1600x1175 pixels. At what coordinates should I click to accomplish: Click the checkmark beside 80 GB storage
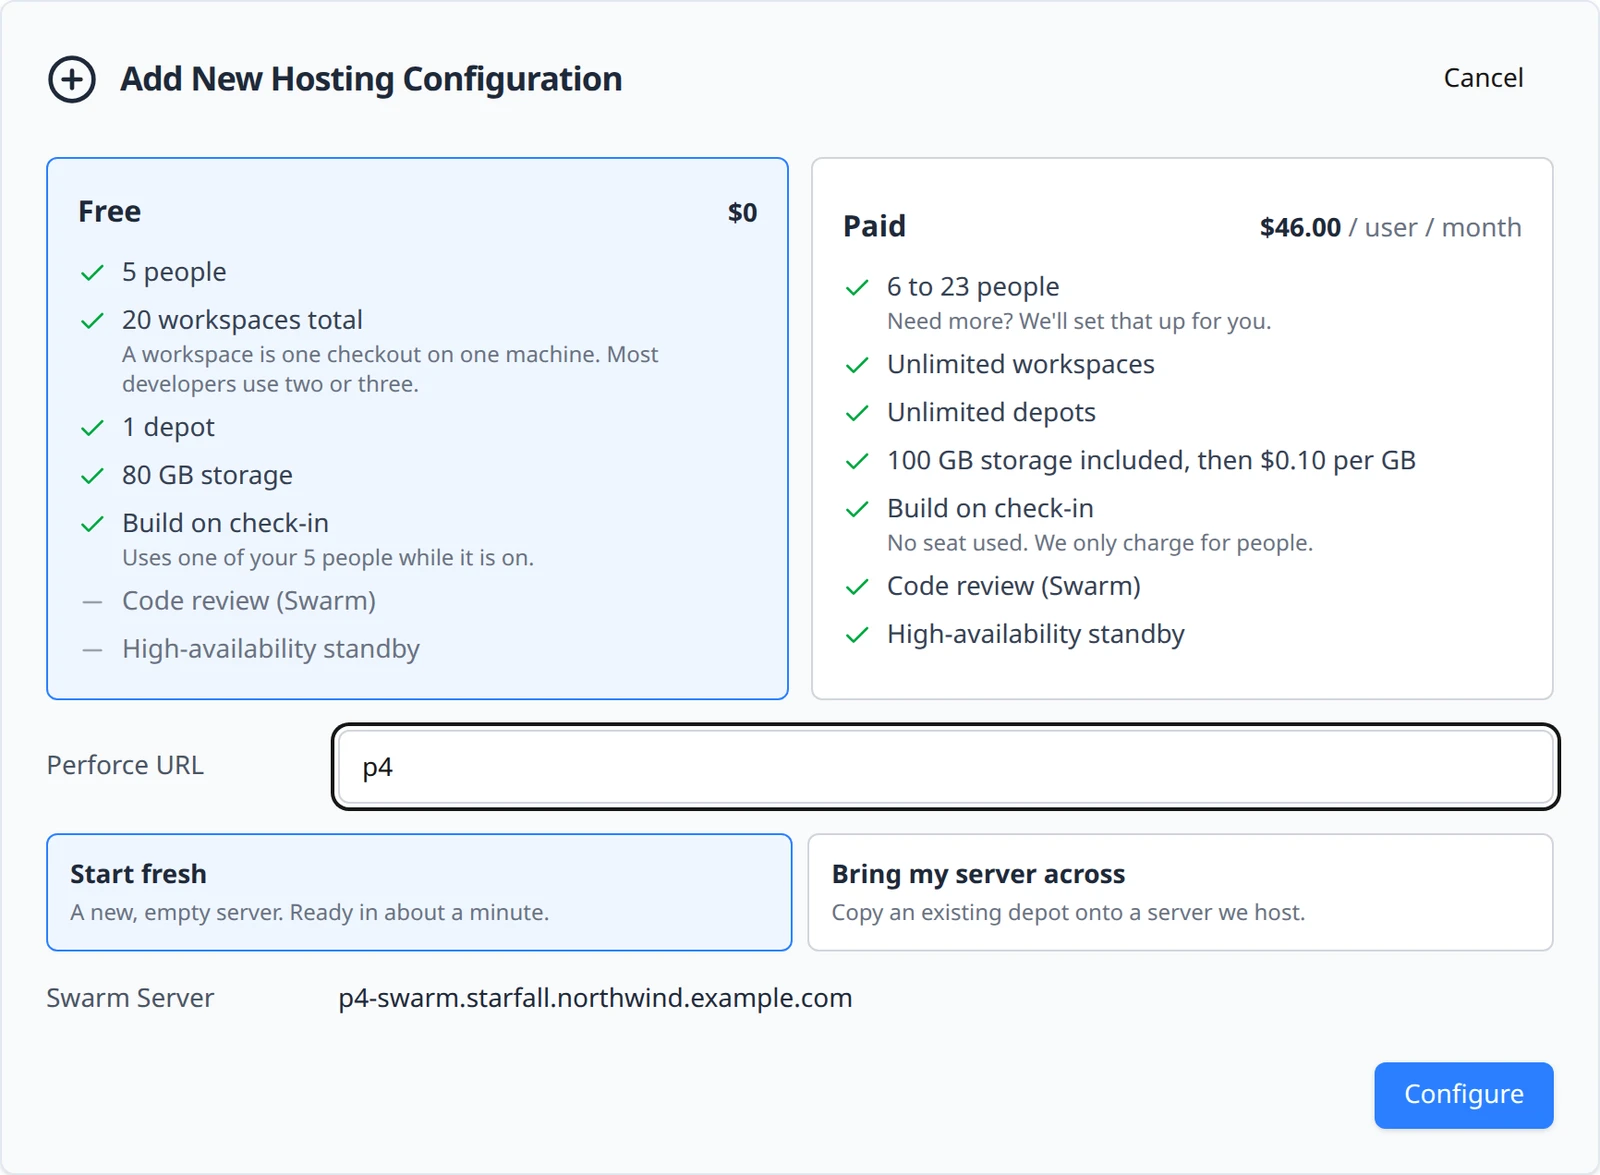click(x=92, y=476)
